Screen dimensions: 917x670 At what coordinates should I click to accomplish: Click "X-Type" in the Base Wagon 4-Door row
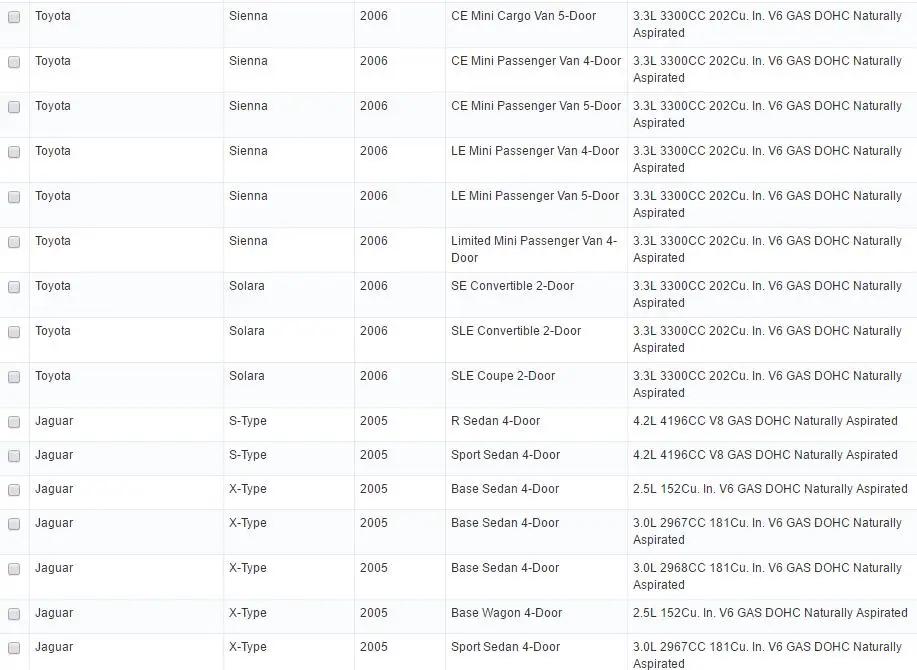coord(248,613)
